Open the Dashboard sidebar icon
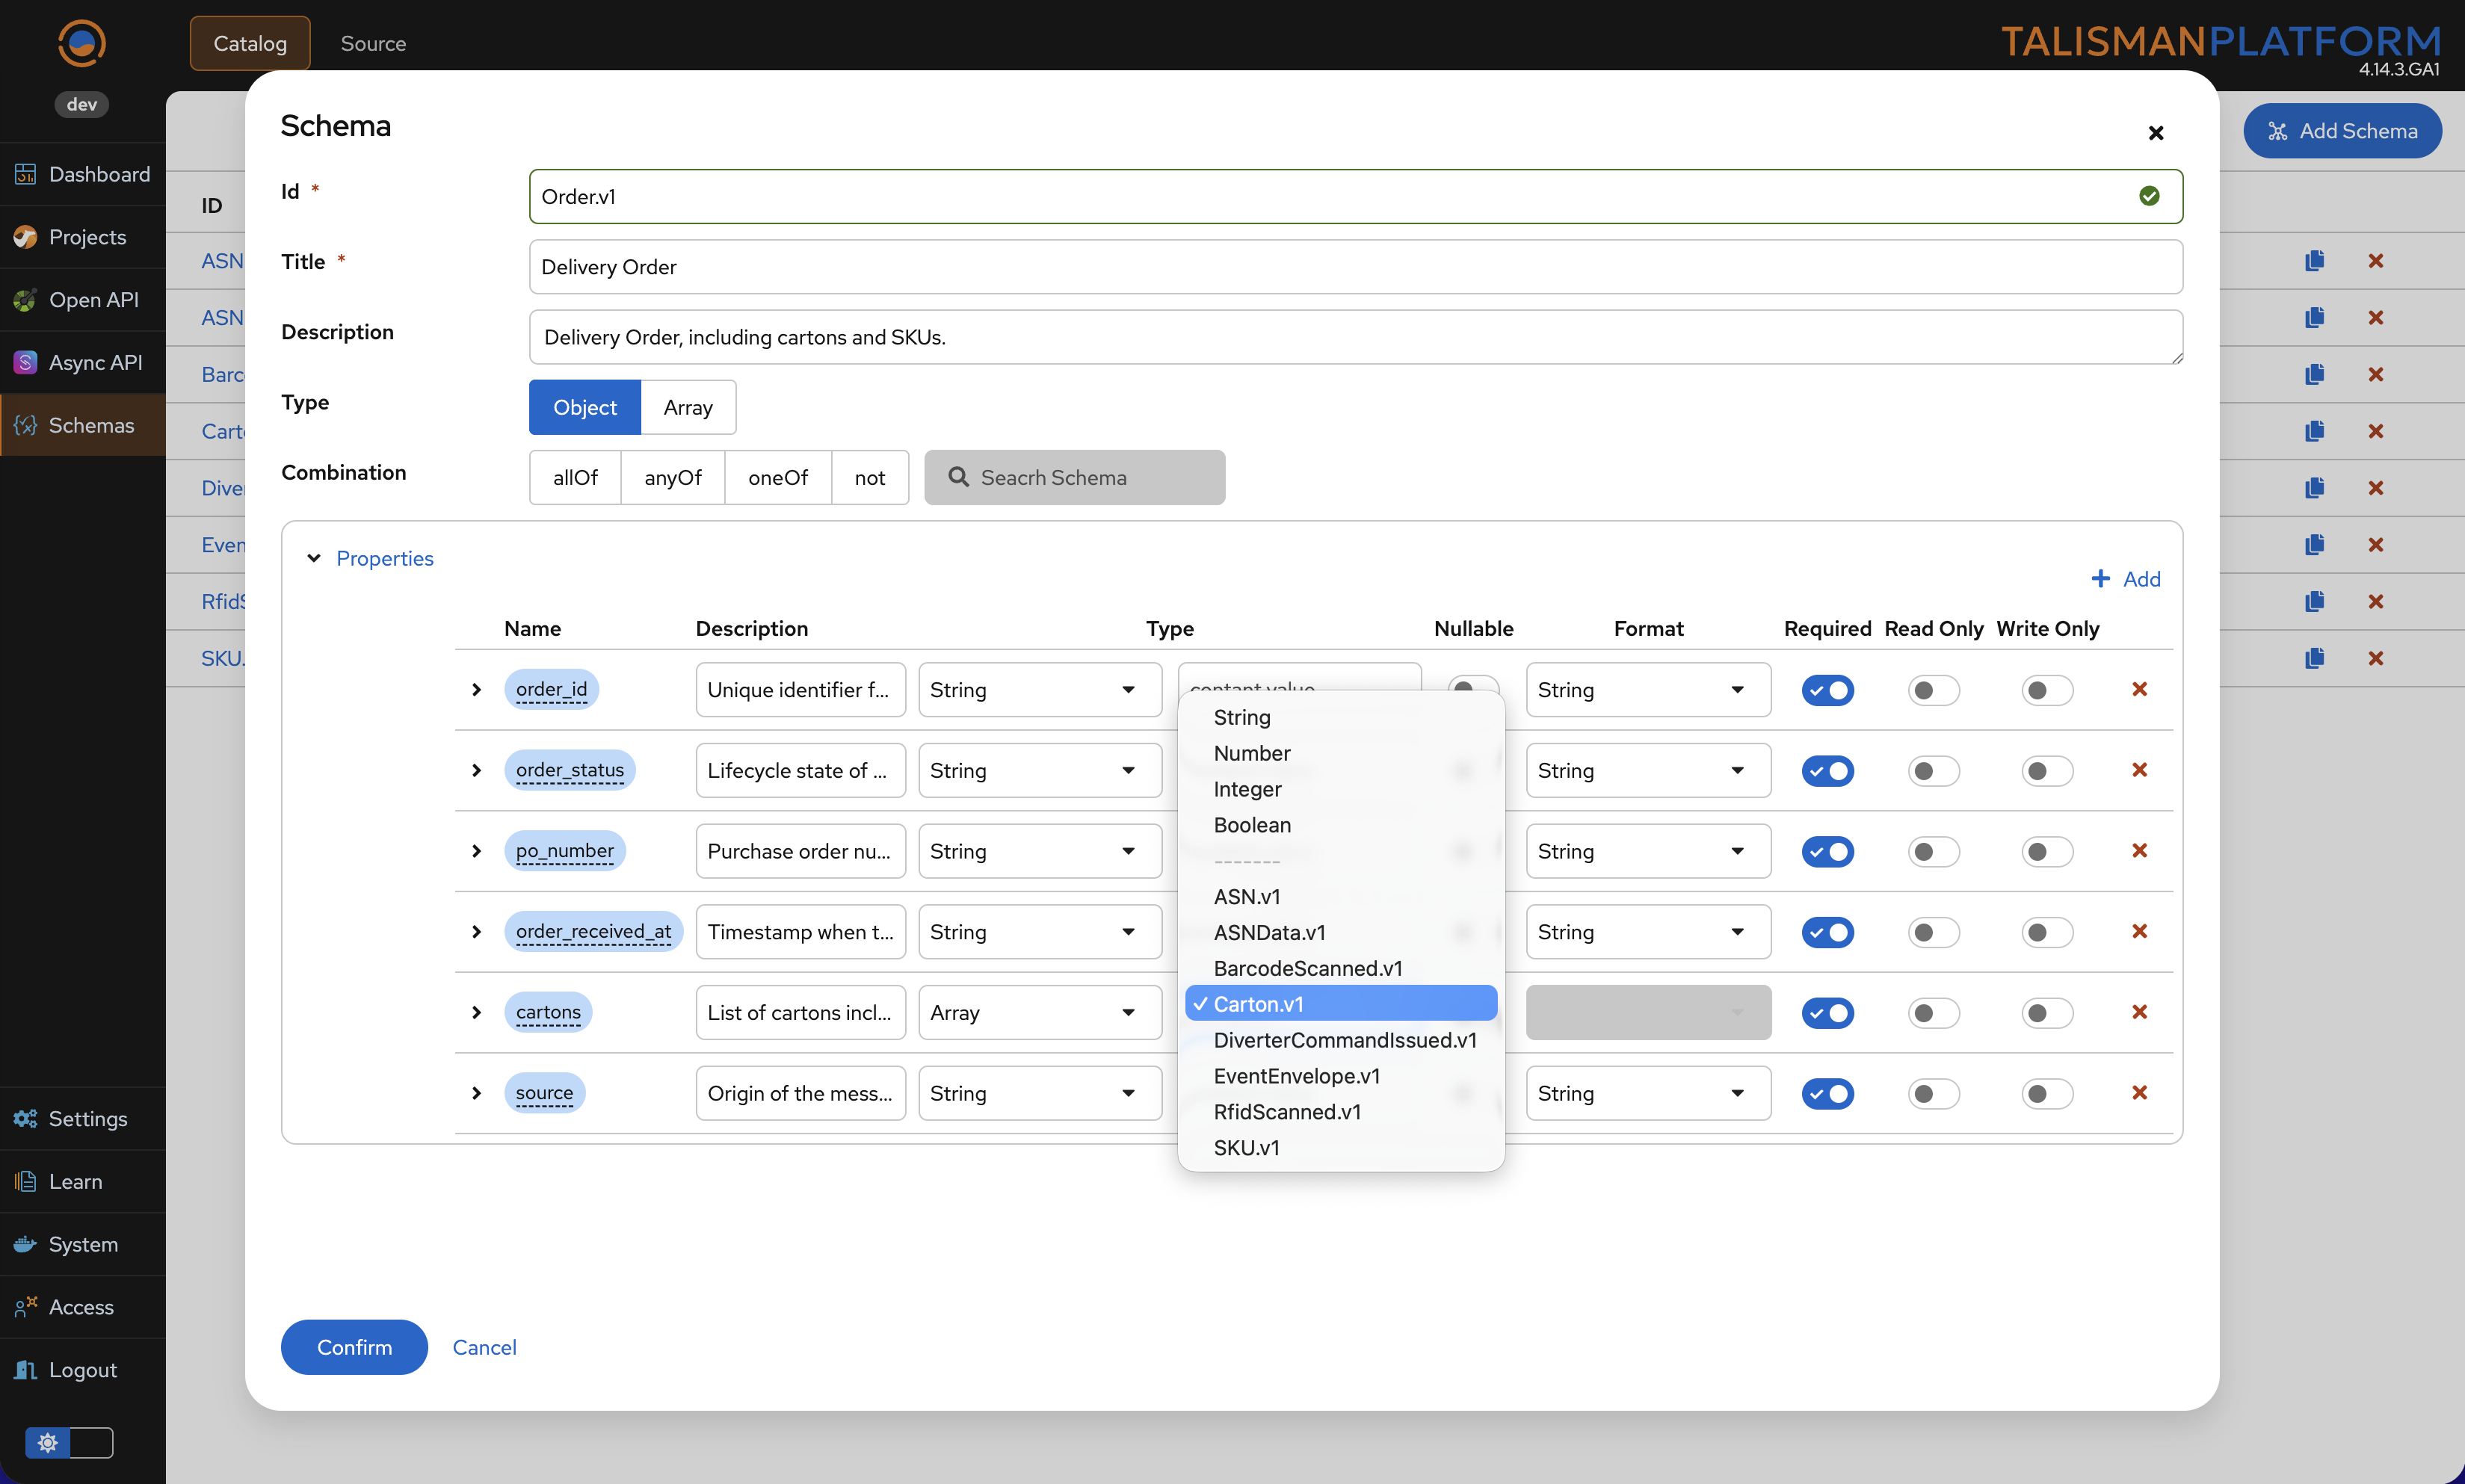2465x1484 pixels. click(25, 174)
